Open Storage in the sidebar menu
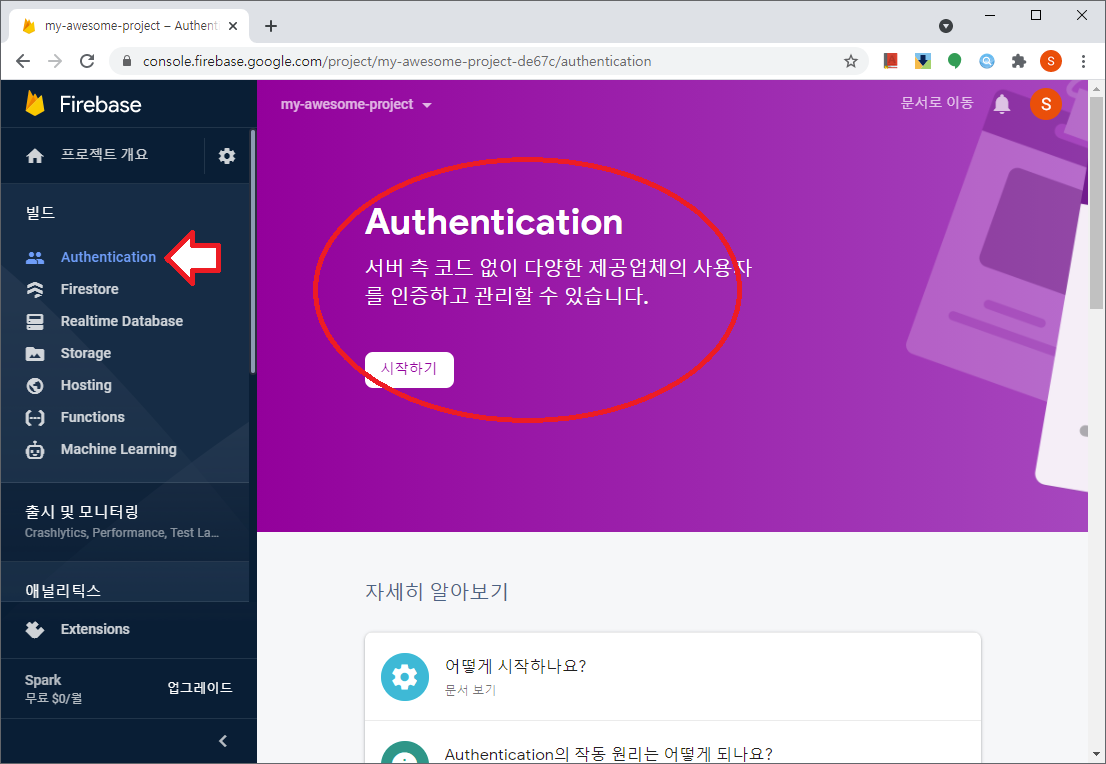The width and height of the screenshot is (1106, 764). coord(85,353)
